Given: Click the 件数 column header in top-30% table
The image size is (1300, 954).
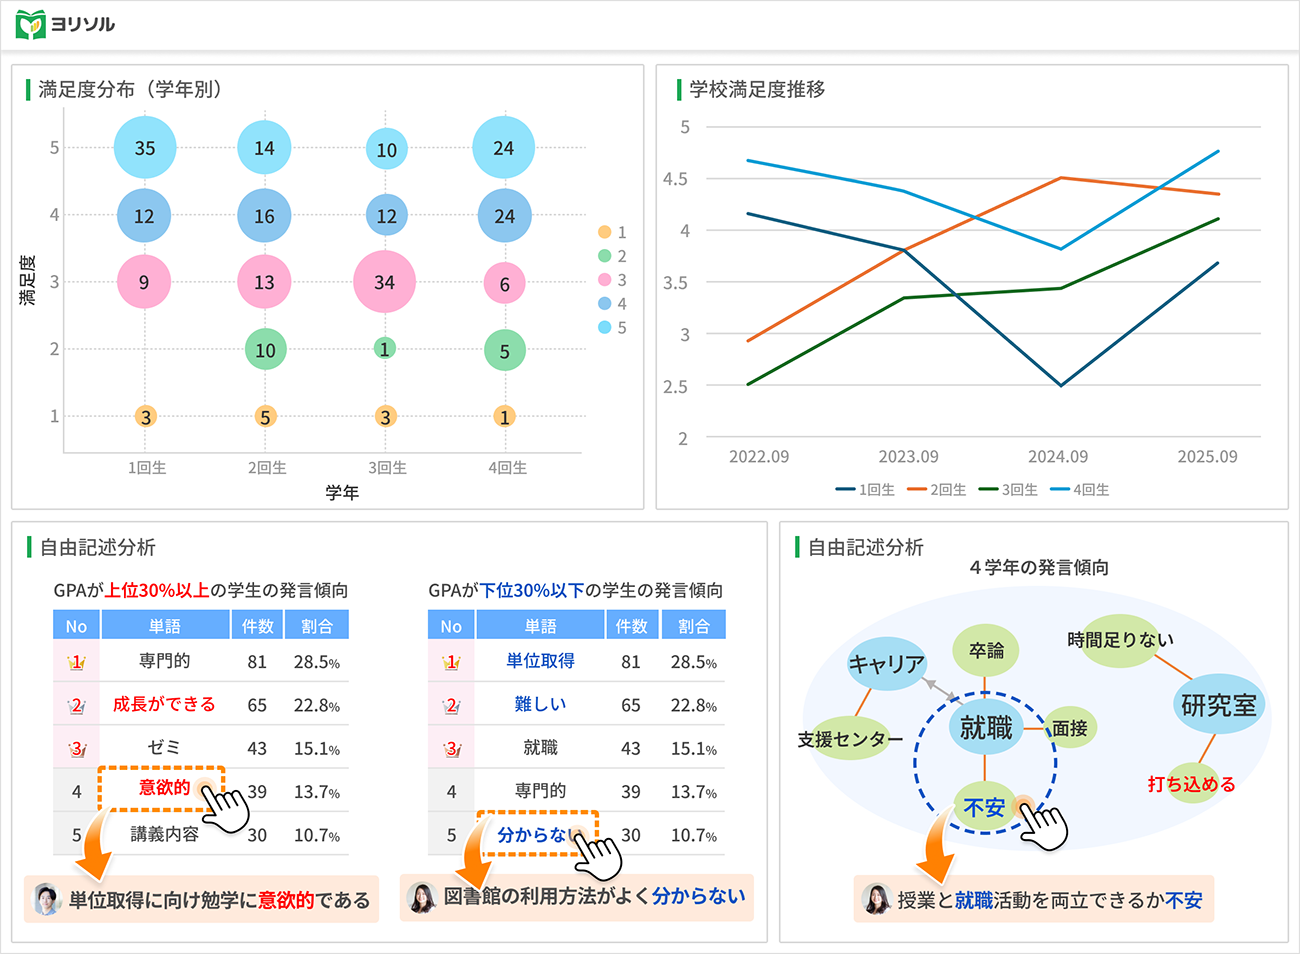Looking at the screenshot, I should click(257, 626).
